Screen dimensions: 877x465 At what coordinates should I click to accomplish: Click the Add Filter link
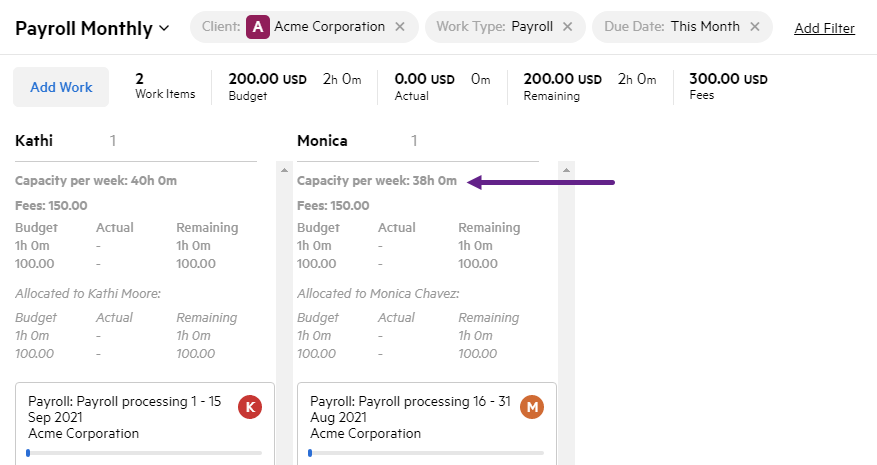click(824, 28)
